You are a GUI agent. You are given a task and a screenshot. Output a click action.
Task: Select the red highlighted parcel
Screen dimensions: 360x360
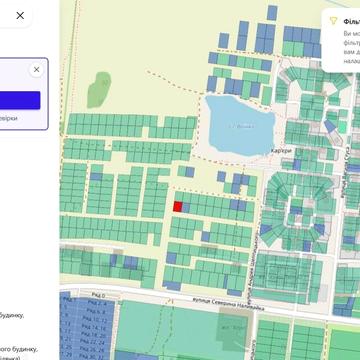pos(178,207)
